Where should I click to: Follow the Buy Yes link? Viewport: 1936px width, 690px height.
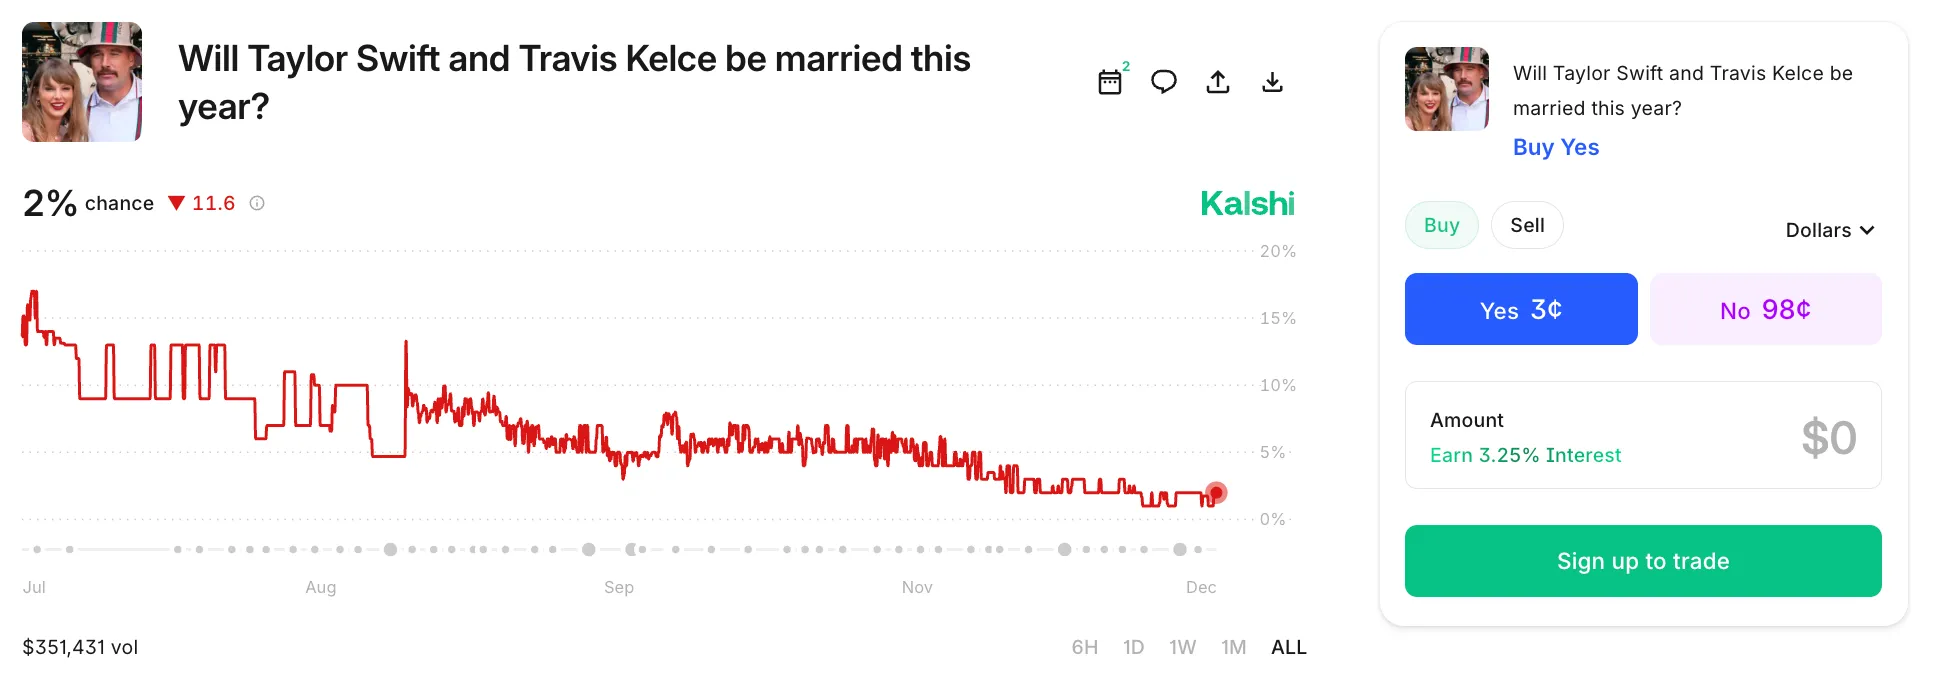1555,147
